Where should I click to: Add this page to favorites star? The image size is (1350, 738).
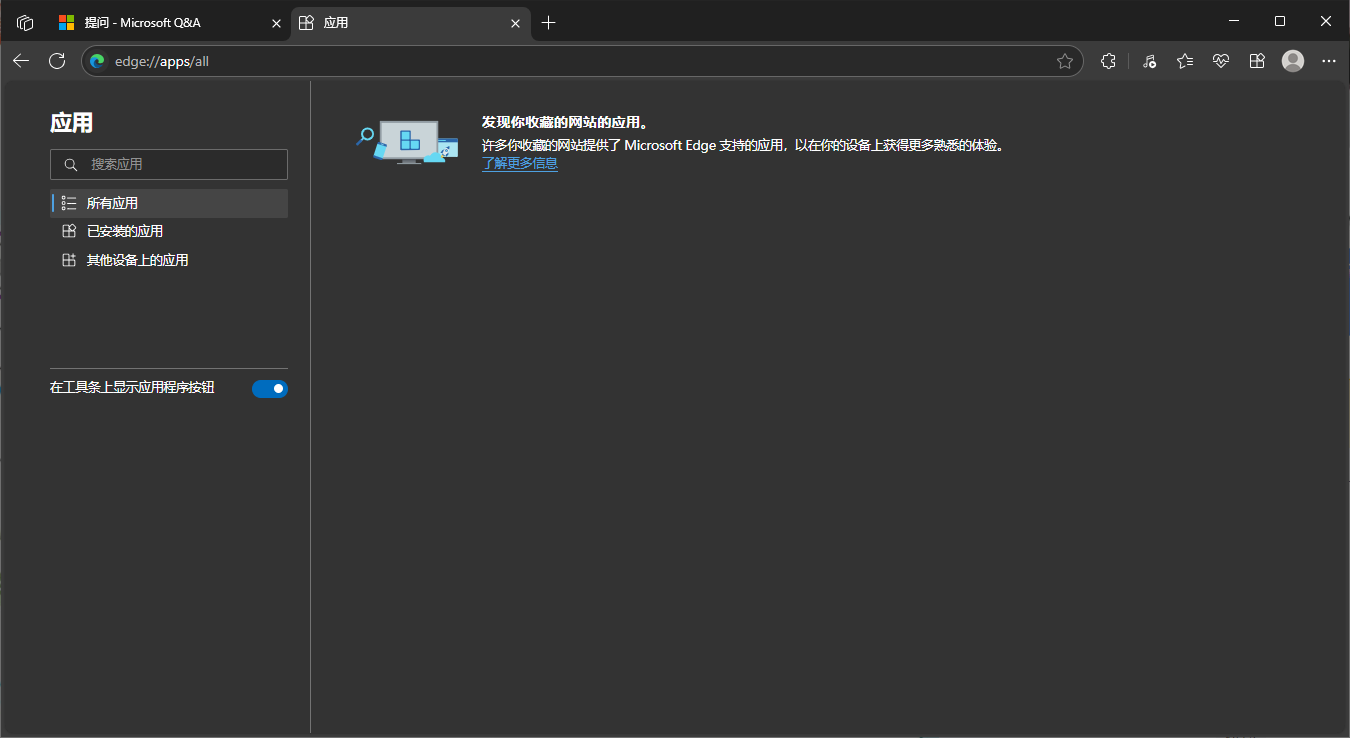coord(1065,61)
